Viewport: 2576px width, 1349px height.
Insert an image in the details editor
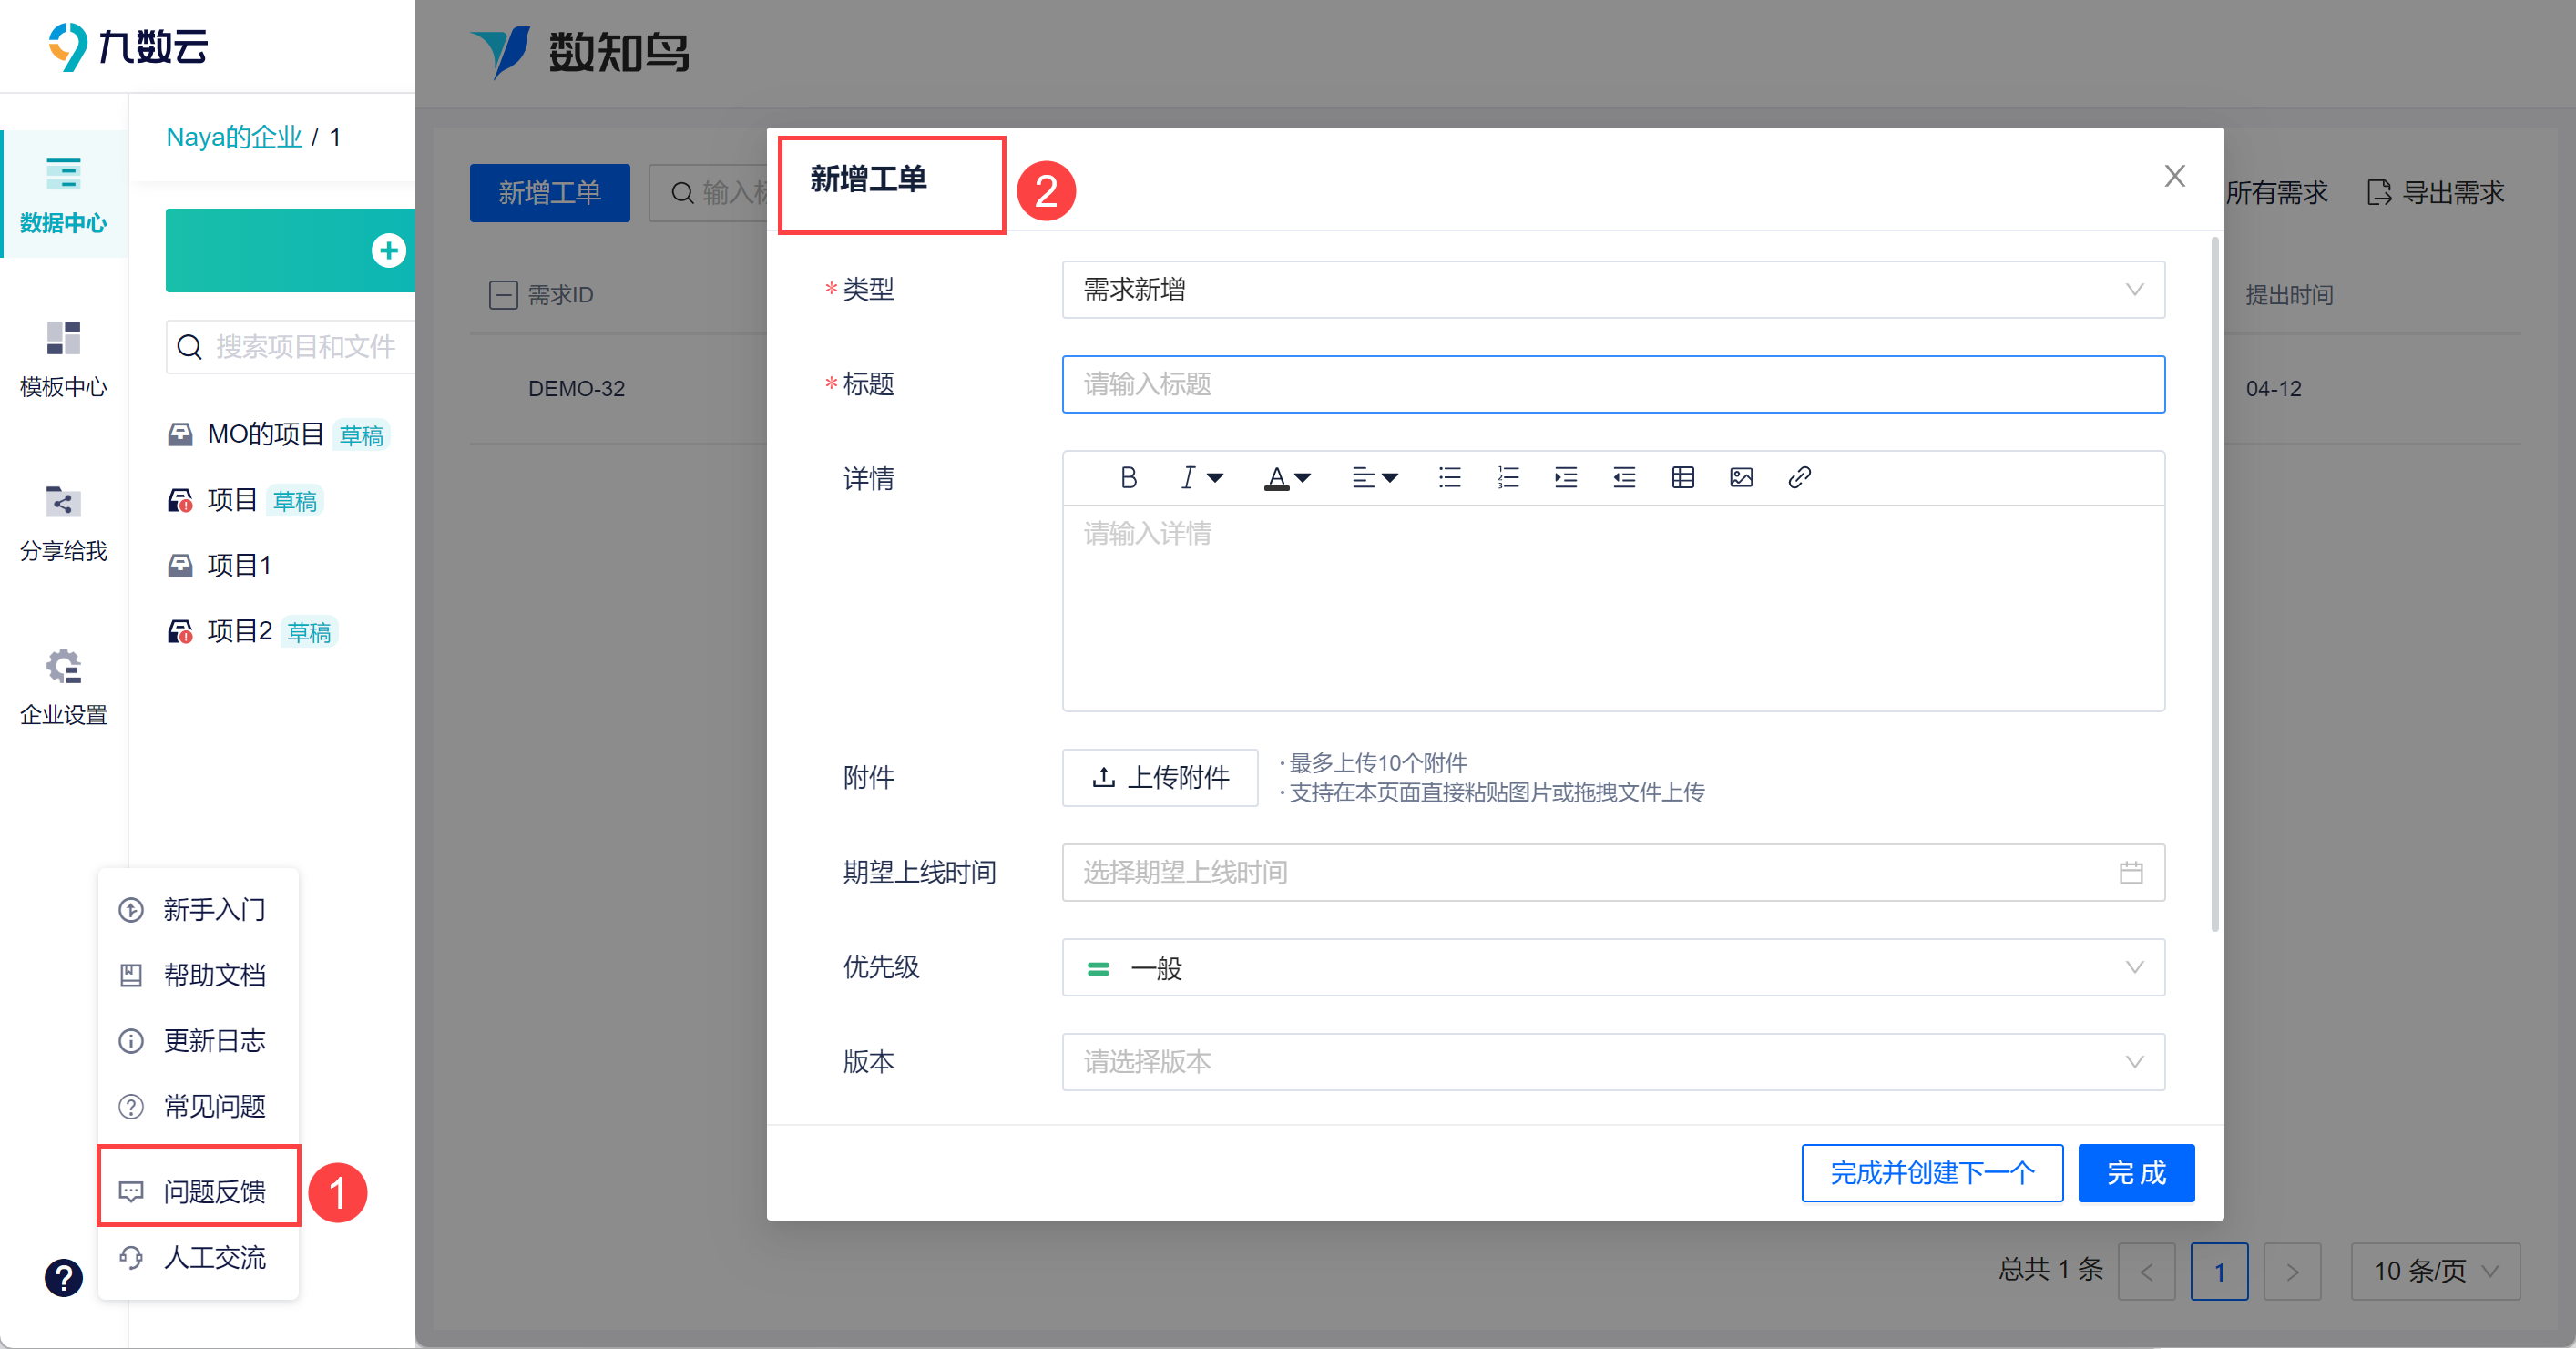(1740, 478)
